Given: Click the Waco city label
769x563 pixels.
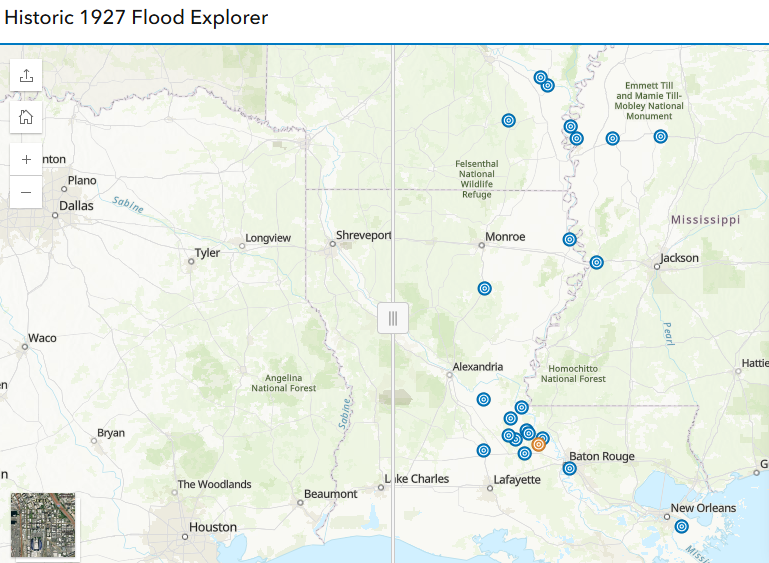Looking at the screenshot, I should click(x=42, y=338).
